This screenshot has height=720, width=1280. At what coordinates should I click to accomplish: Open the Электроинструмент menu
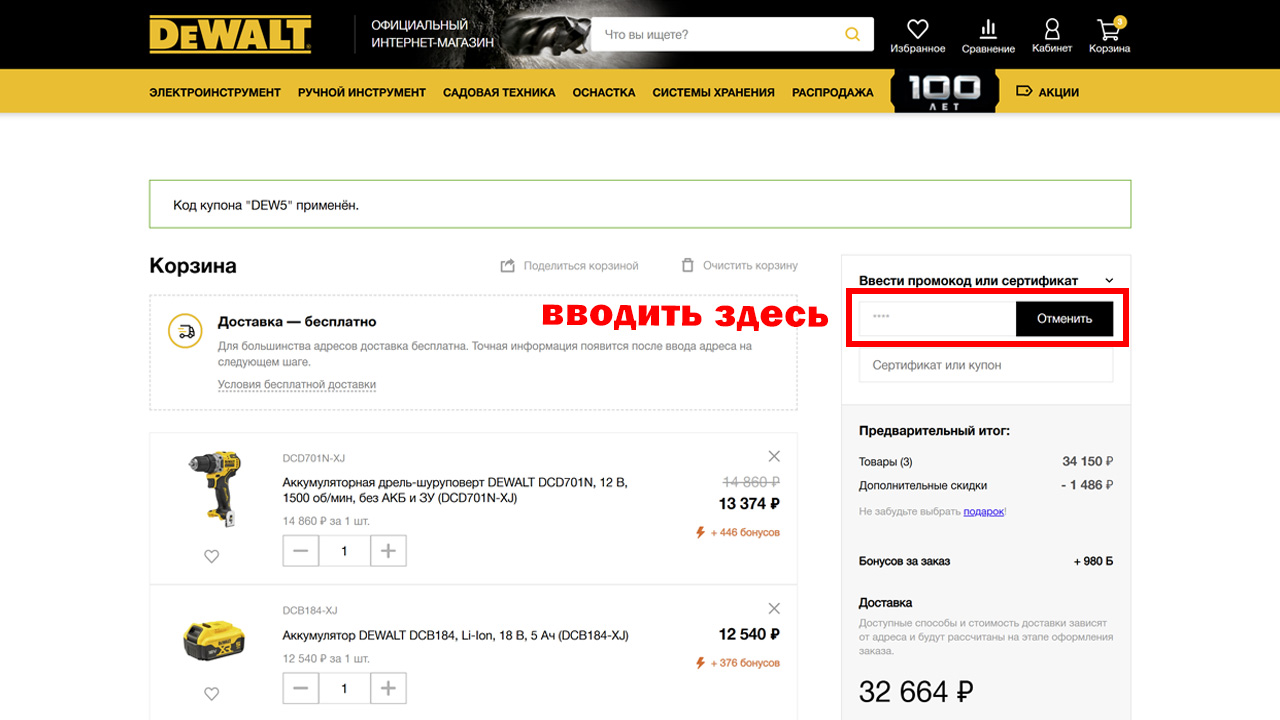(x=215, y=92)
